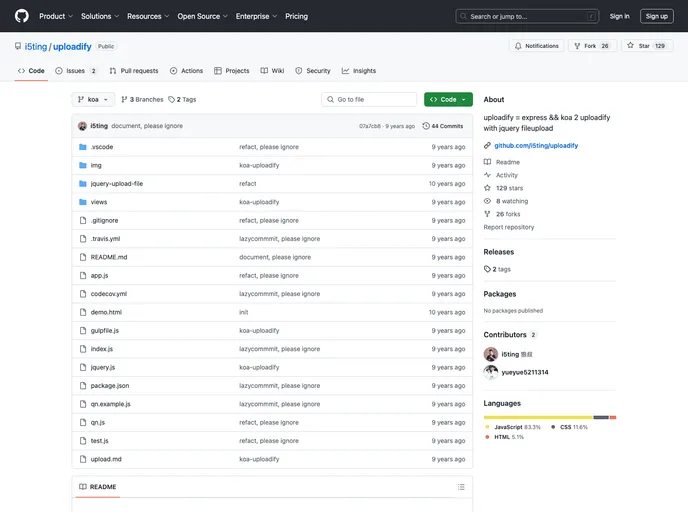This screenshot has height=512, width=688.
Task: Open the README.md file
Action: point(109,257)
